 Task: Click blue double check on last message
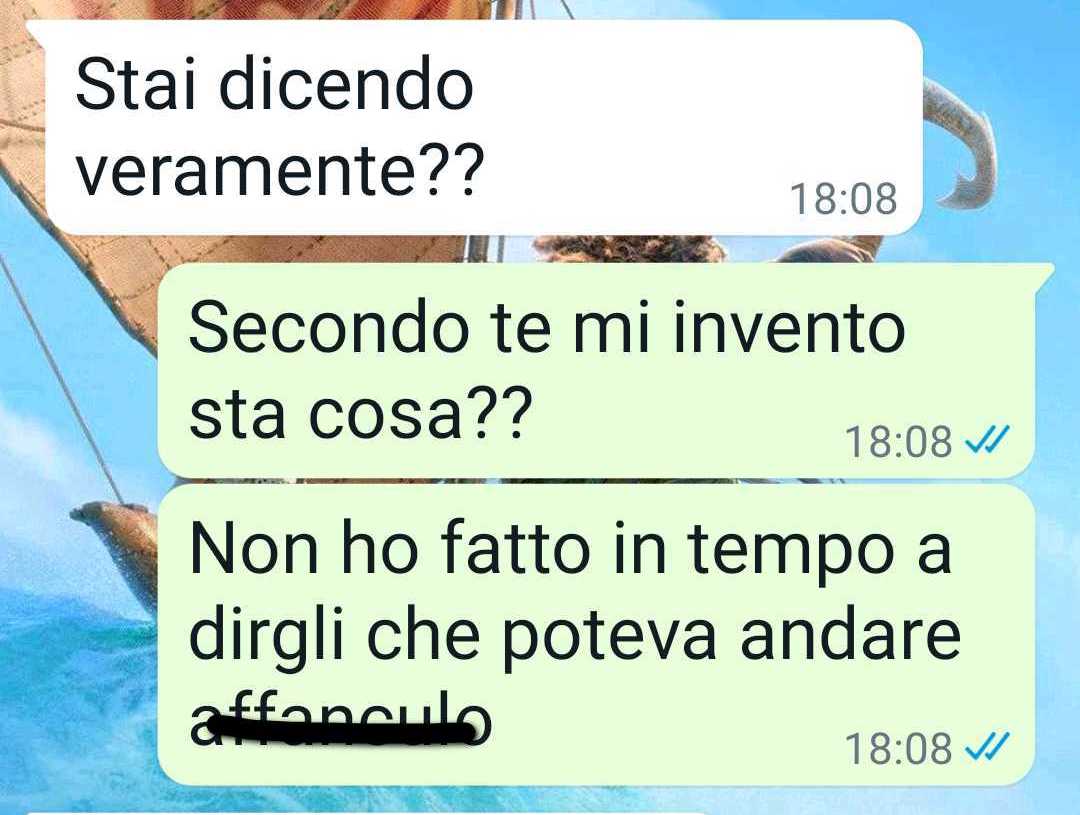point(988,745)
